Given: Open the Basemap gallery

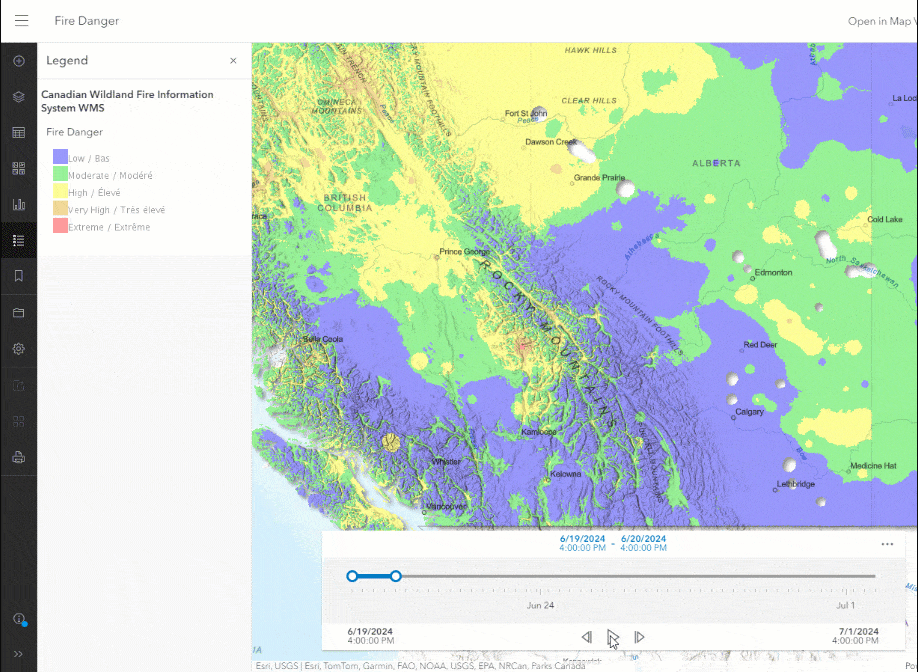Looking at the screenshot, I should click(18, 167).
